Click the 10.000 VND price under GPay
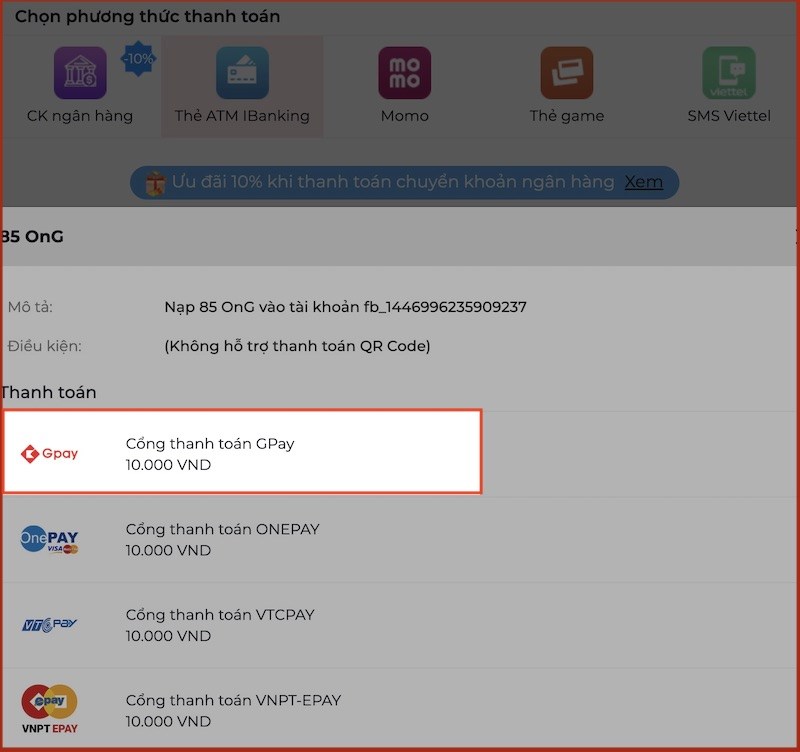The image size is (800, 752). (x=168, y=465)
